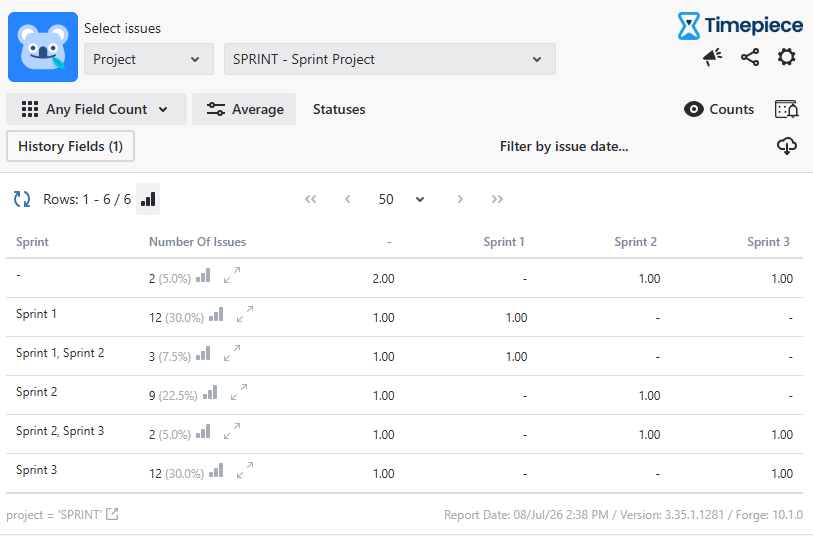Image resolution: width=813 pixels, height=536 pixels.
Task: Expand the Any Field Count dropdown
Action: click(96, 109)
